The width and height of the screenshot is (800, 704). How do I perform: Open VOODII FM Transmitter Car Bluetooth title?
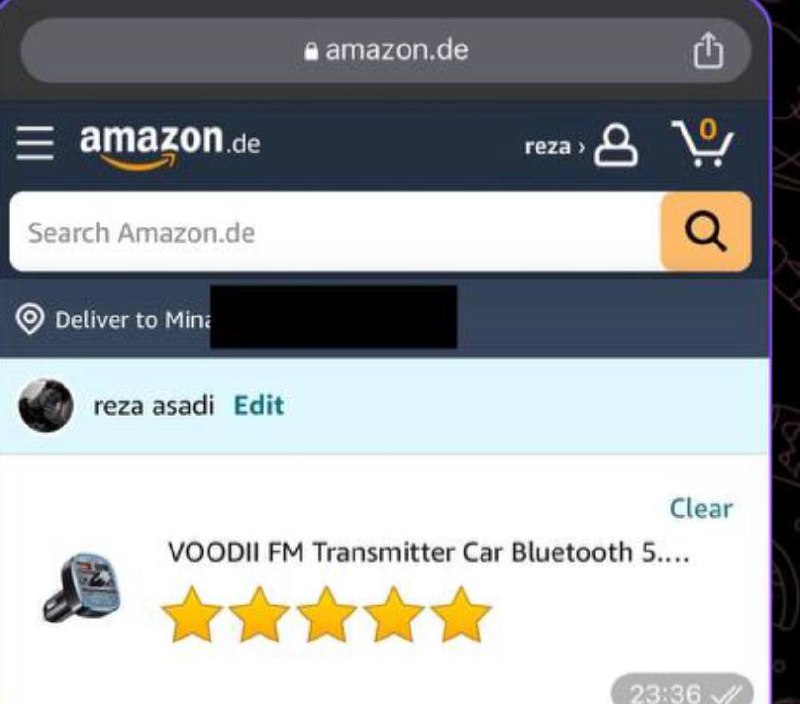(429, 552)
